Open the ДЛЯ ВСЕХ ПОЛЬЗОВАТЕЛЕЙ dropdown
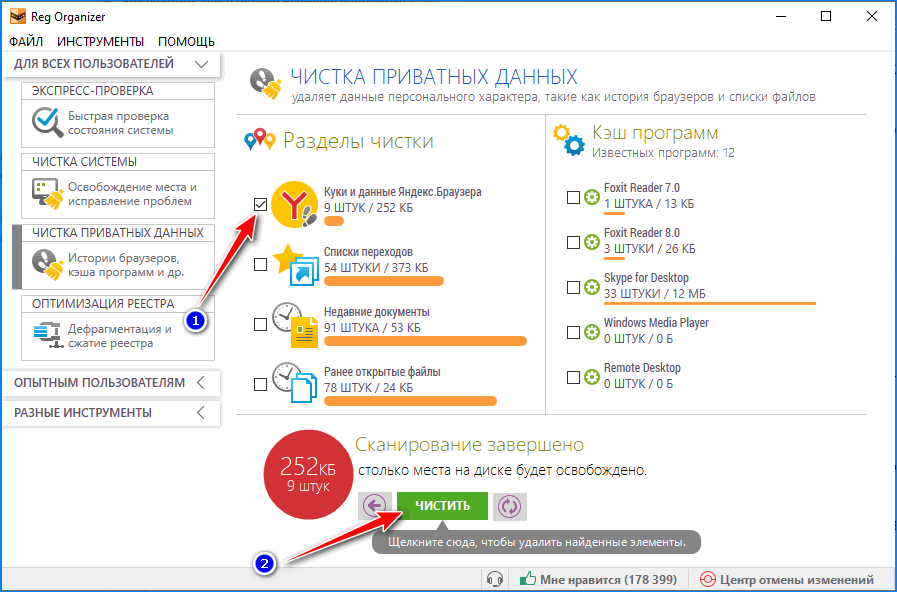The image size is (897, 592). (x=112, y=63)
